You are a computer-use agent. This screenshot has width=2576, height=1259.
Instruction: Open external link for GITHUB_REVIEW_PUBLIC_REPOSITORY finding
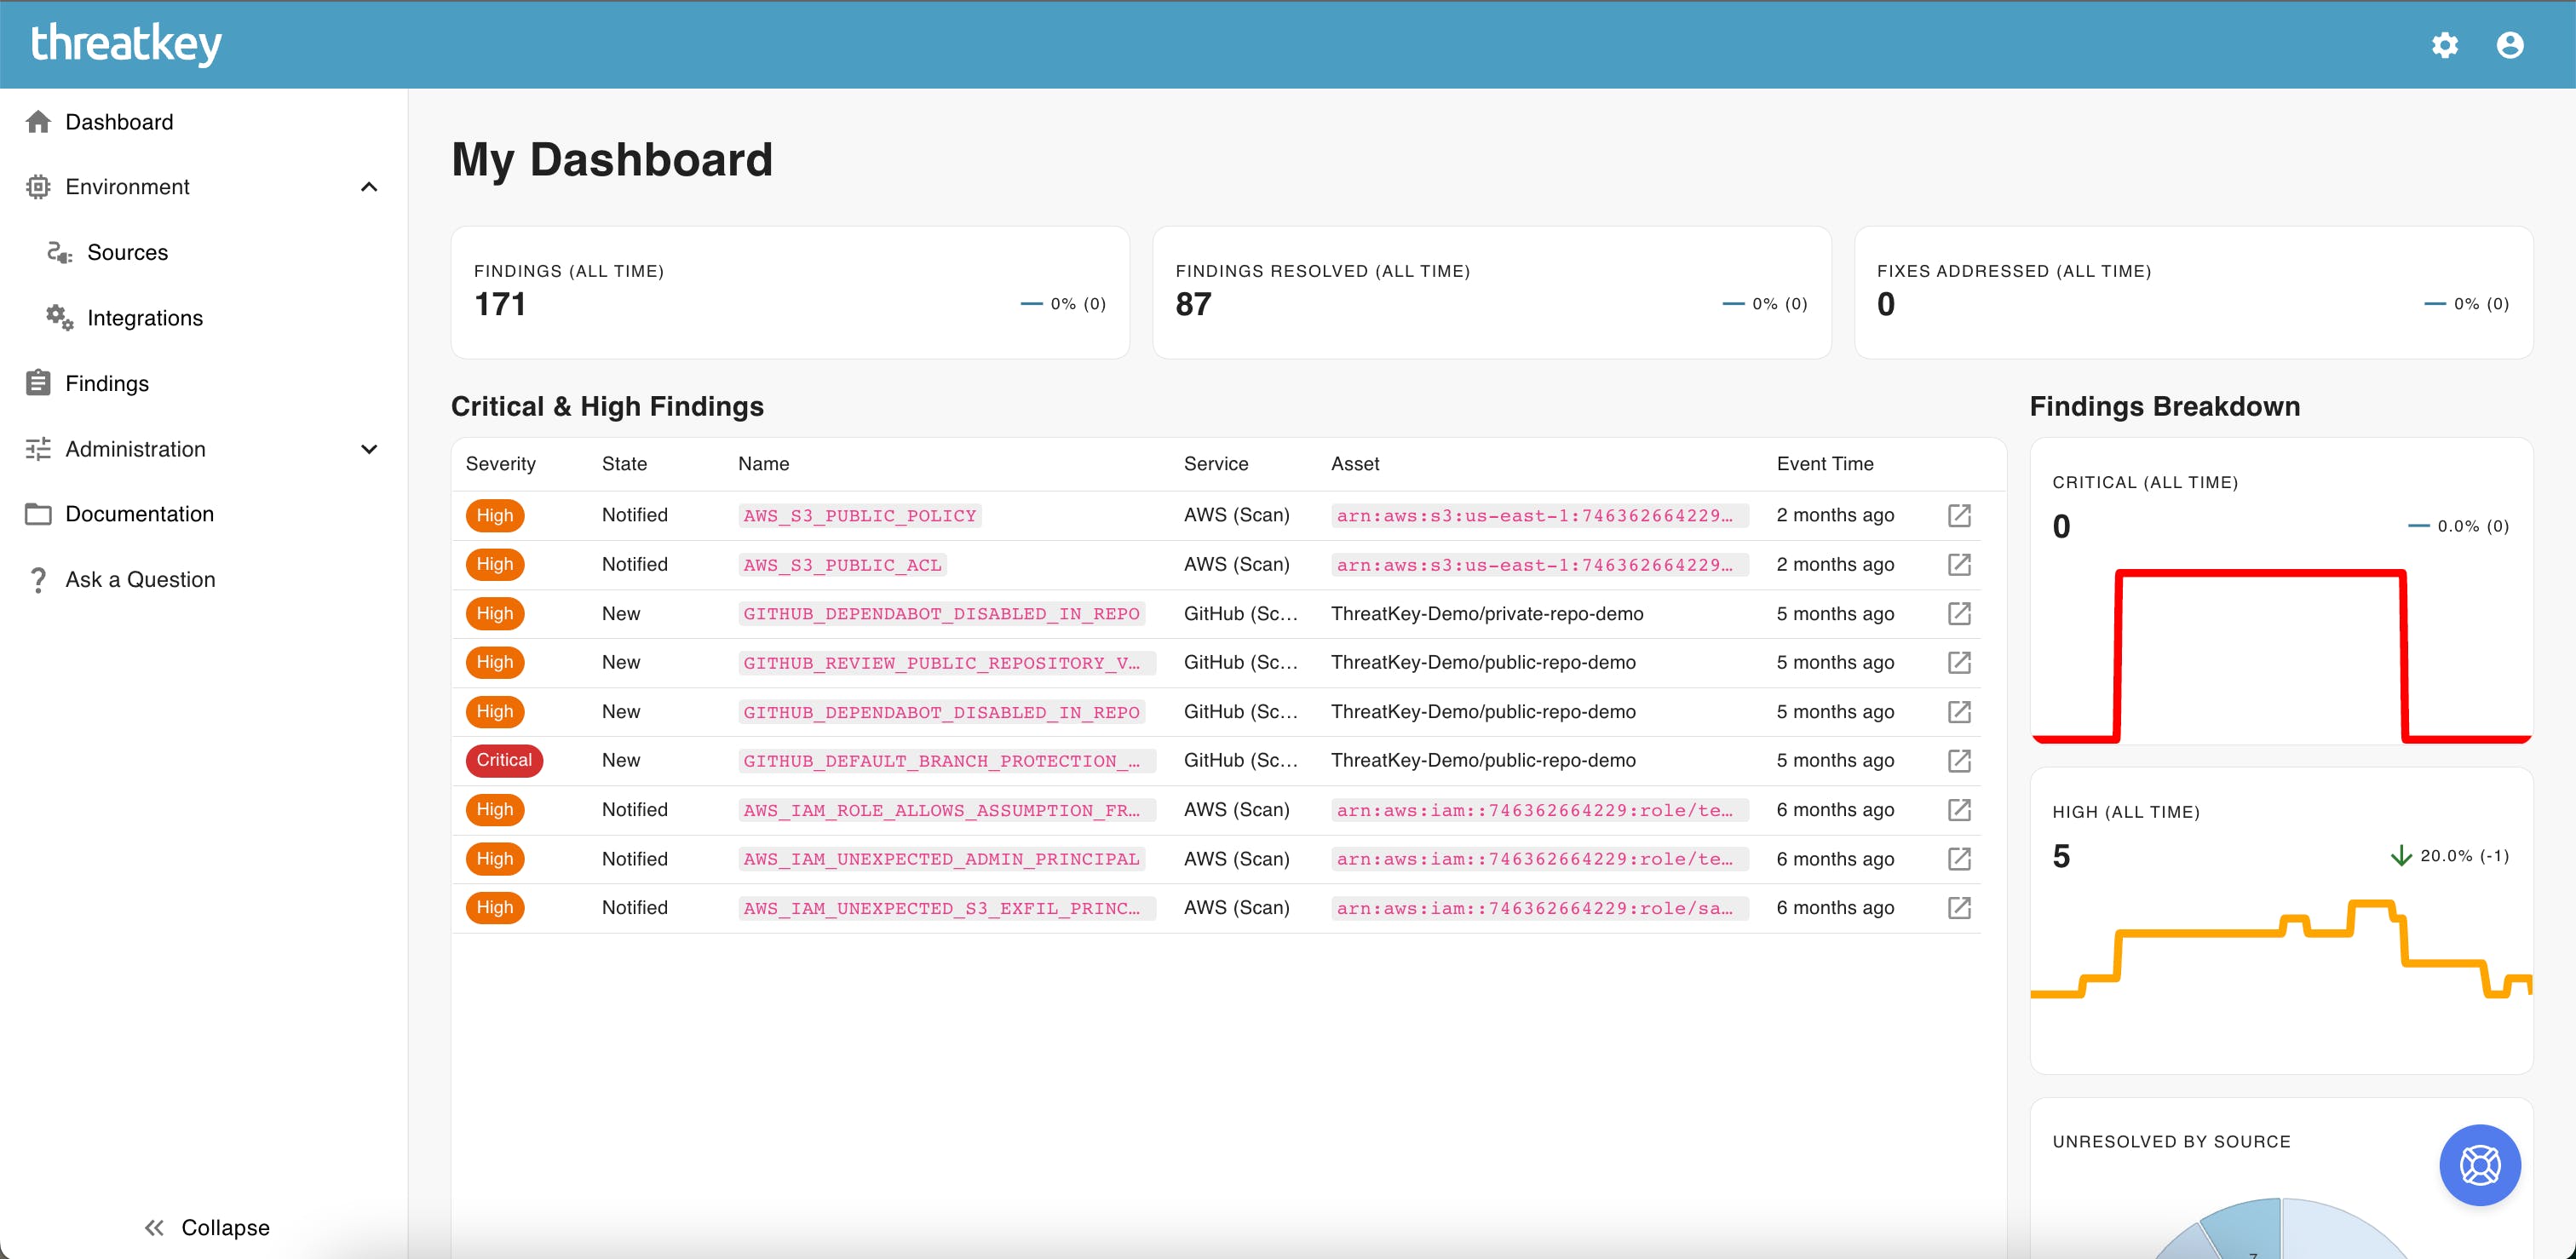click(1959, 662)
